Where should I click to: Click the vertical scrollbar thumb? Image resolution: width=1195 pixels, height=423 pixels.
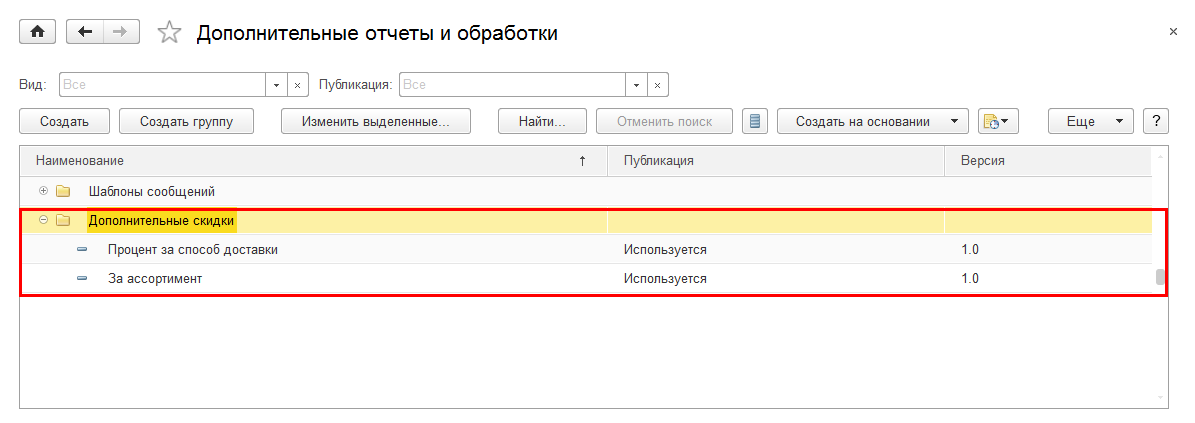point(1160,278)
